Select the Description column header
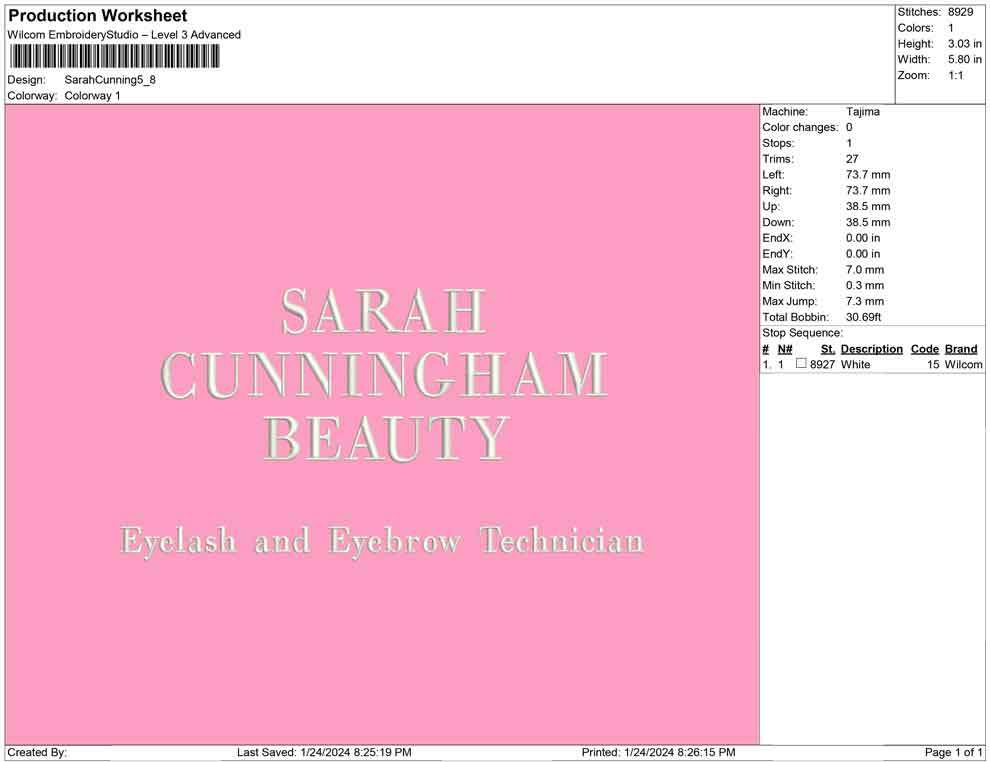This screenshot has height=762, width=990. (871, 349)
